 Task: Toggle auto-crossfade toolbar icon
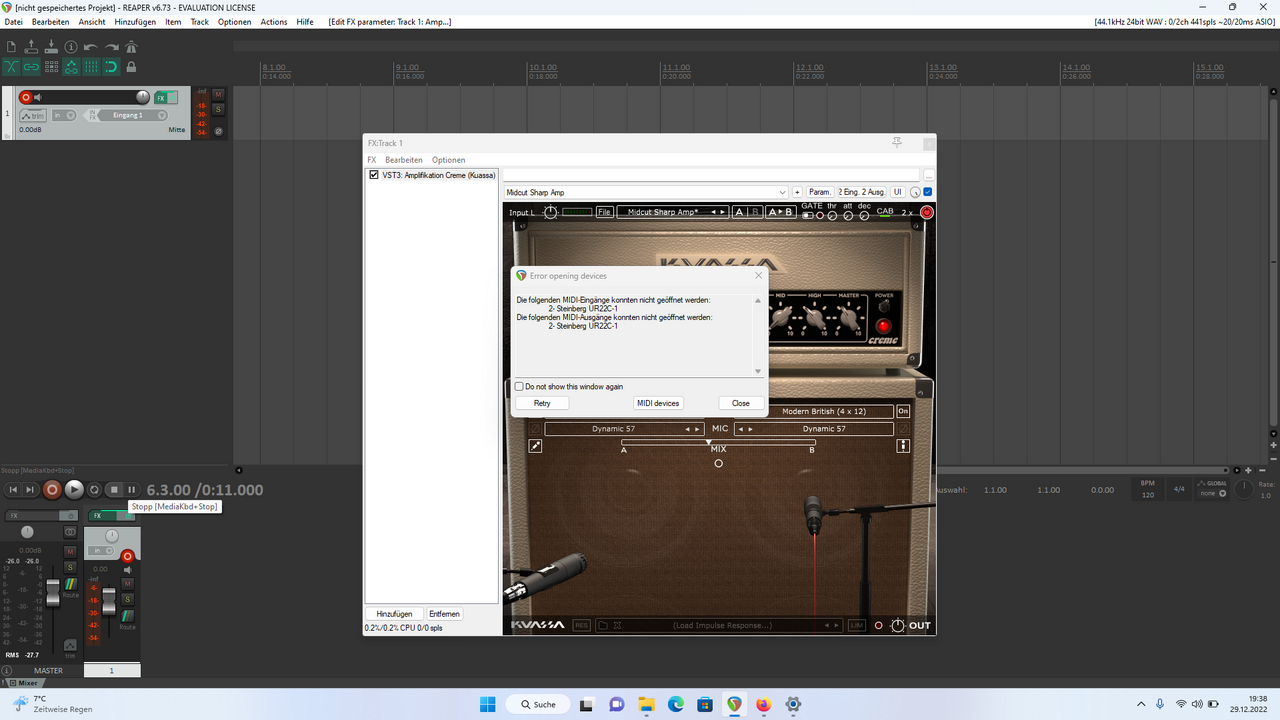point(11,67)
